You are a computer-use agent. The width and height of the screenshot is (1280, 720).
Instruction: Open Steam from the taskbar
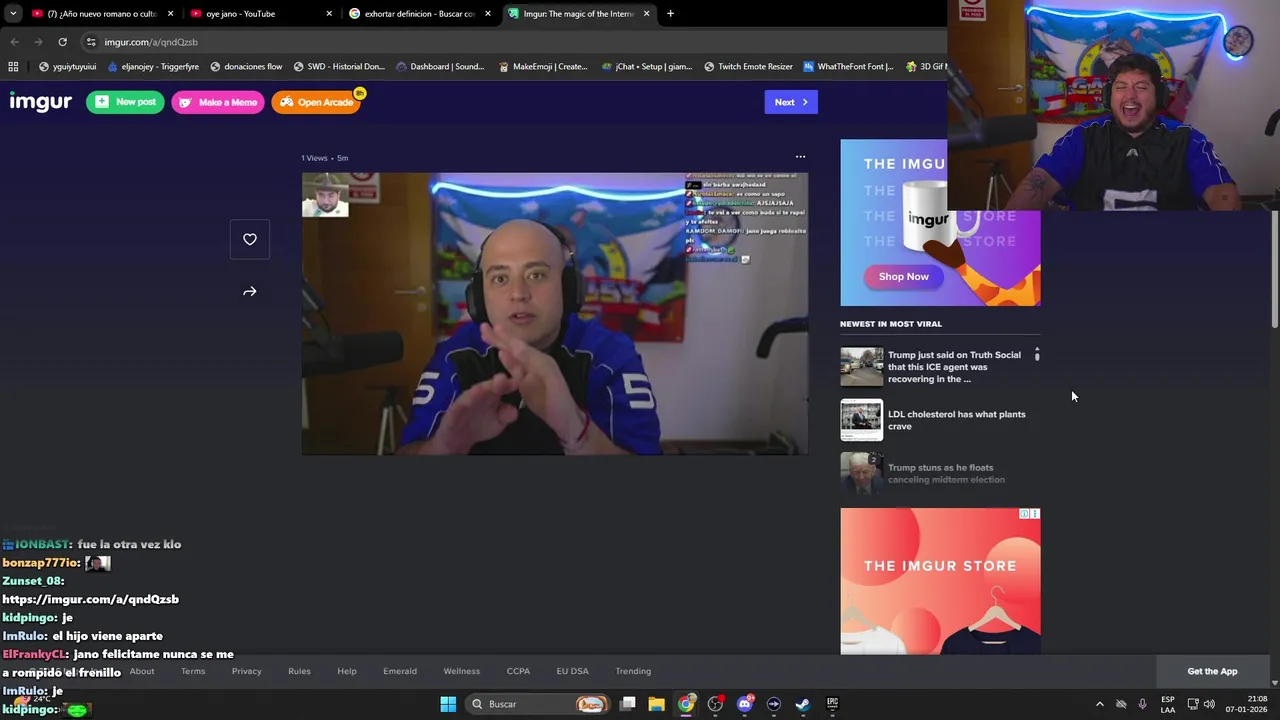pyautogui.click(x=802, y=704)
